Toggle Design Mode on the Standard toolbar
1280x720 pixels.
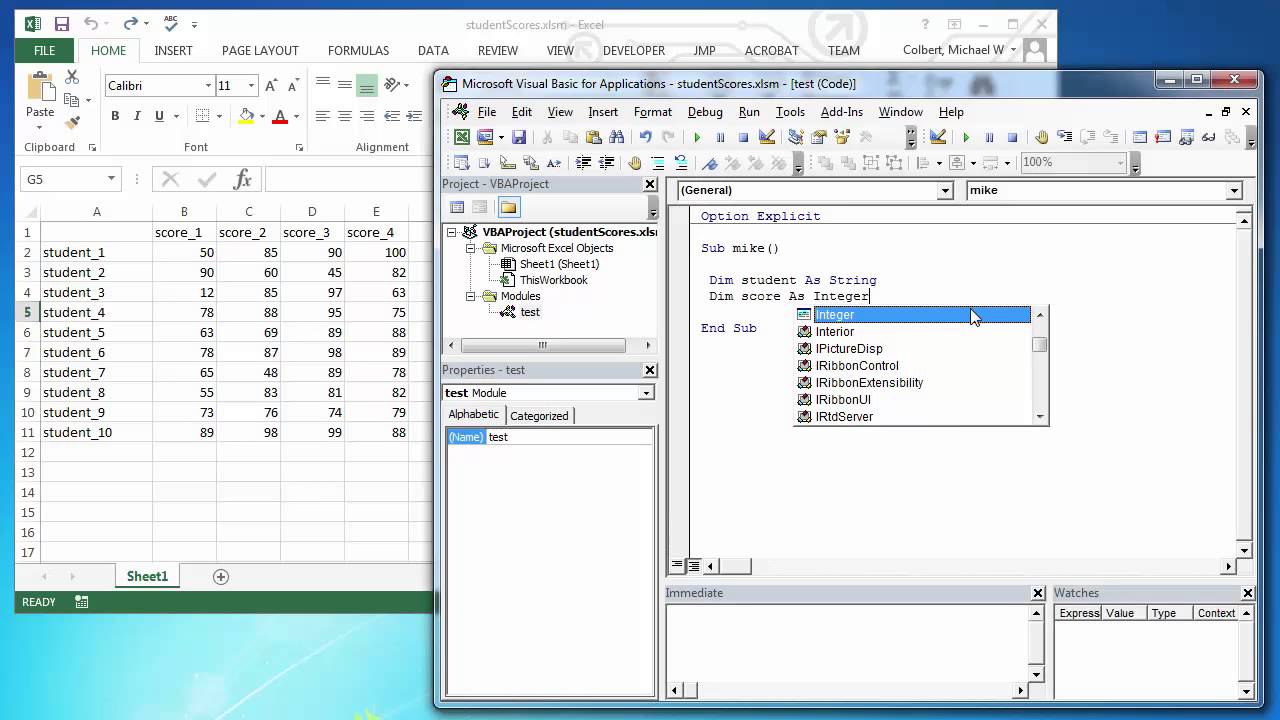coord(767,137)
